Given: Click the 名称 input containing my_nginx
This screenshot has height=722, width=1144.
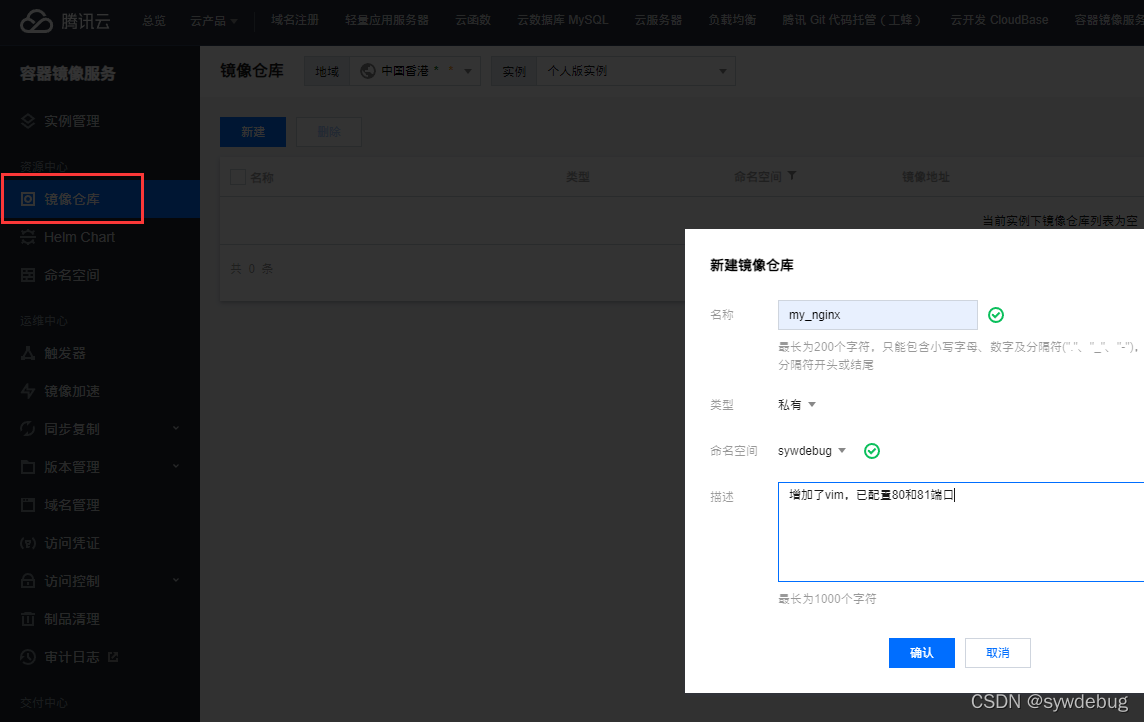Looking at the screenshot, I should click(878, 315).
